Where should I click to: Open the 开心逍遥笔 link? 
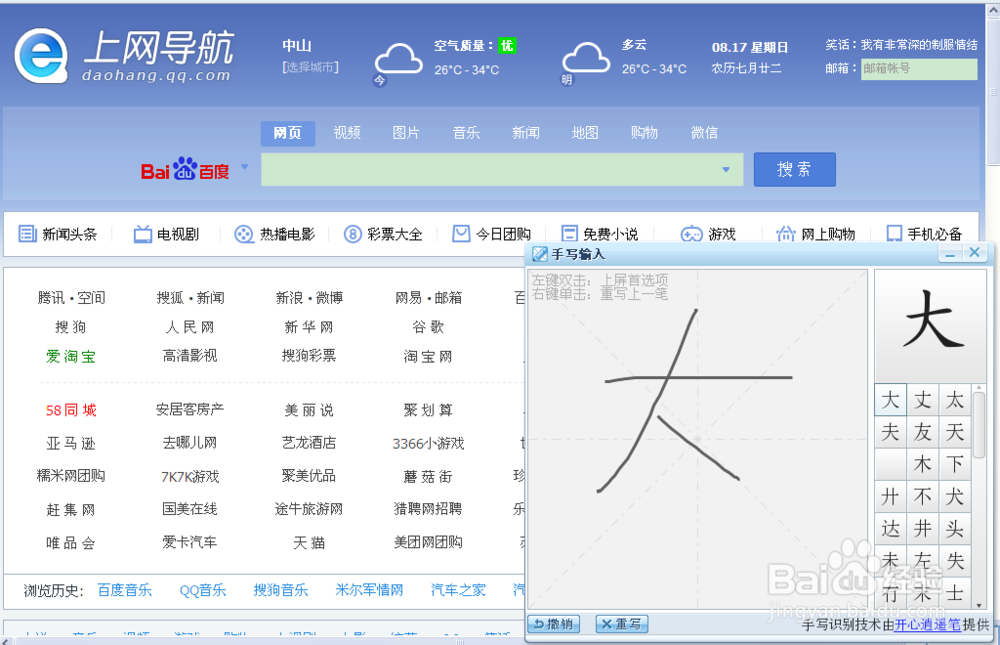[927, 625]
